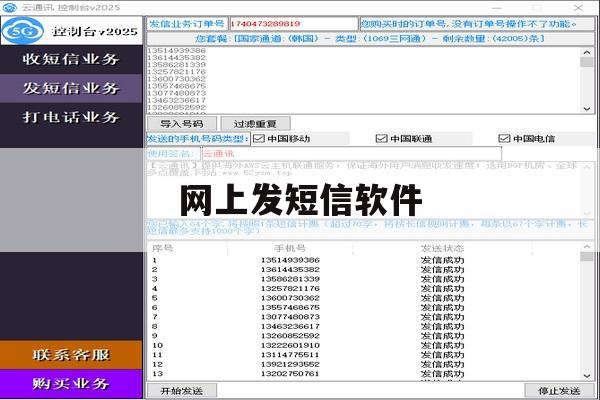600x400 pixels.
Task: Click the results table scroll-up arrow
Action: coord(587,247)
